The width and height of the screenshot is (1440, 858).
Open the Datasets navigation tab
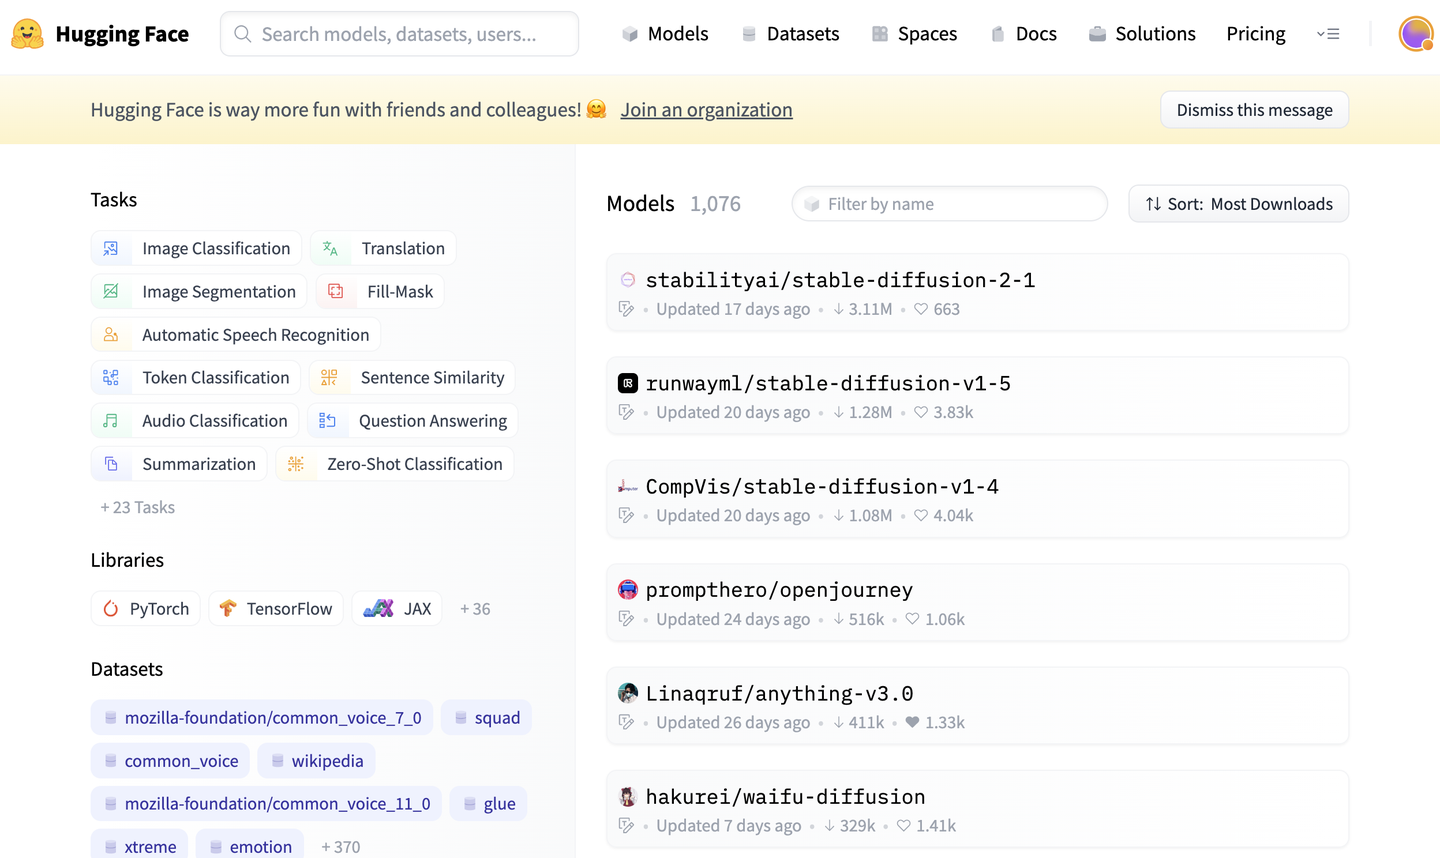pyautogui.click(x=790, y=34)
